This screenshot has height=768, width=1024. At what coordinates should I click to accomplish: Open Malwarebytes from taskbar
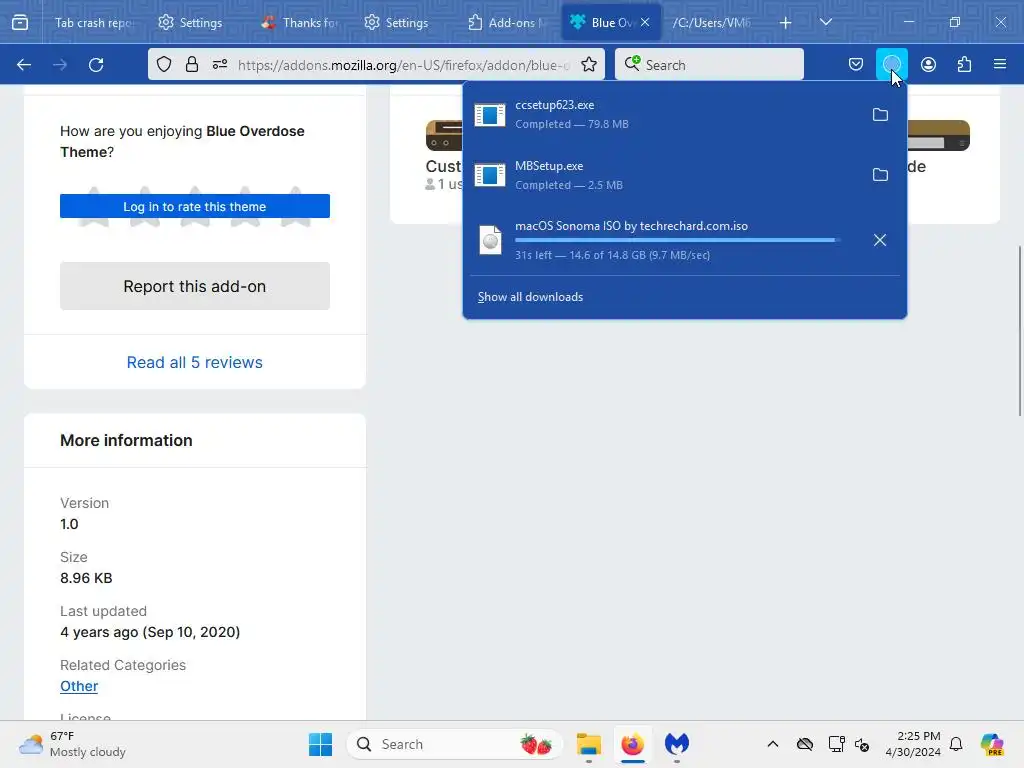pyautogui.click(x=677, y=744)
